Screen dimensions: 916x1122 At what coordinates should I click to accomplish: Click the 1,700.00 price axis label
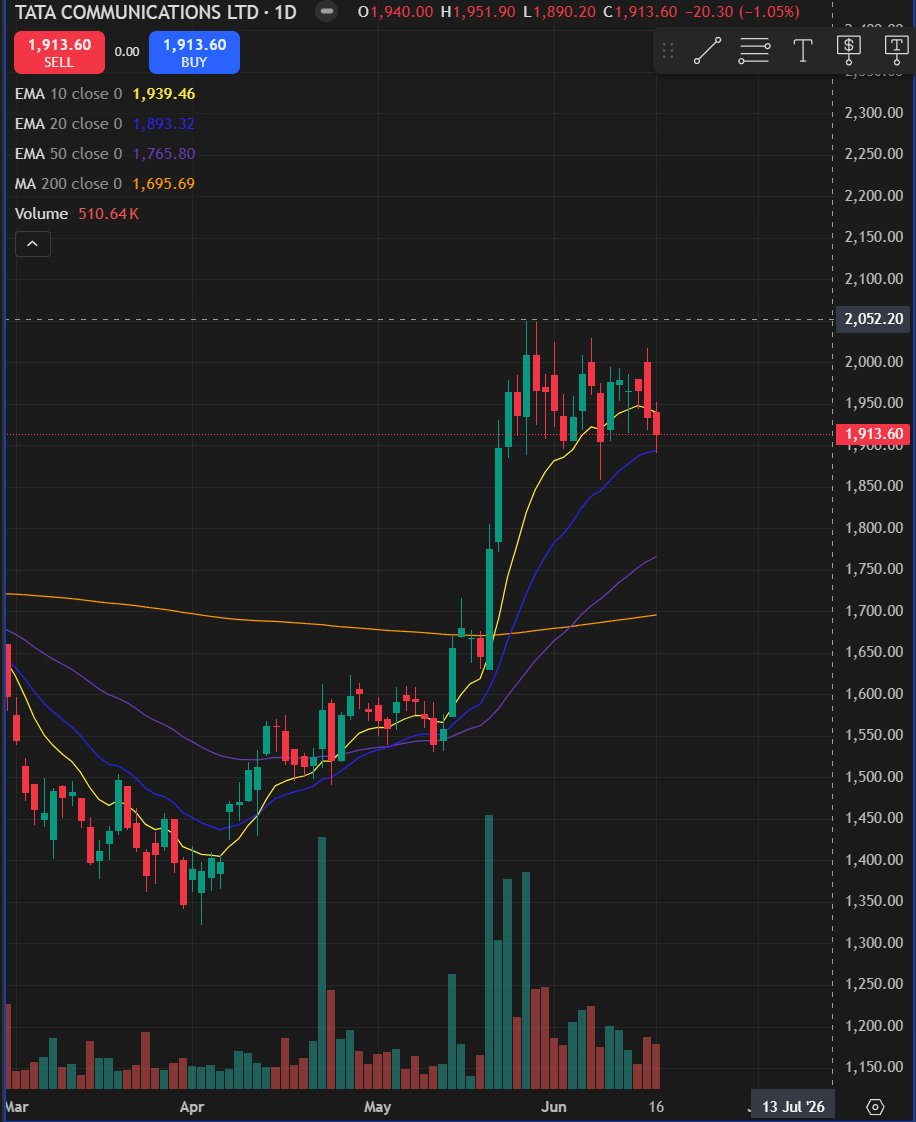[x=874, y=610]
